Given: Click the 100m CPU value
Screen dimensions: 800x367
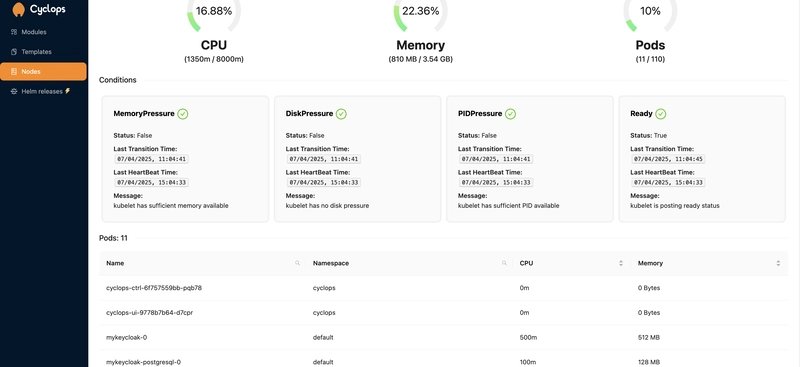Looking at the screenshot, I should tap(528, 362).
